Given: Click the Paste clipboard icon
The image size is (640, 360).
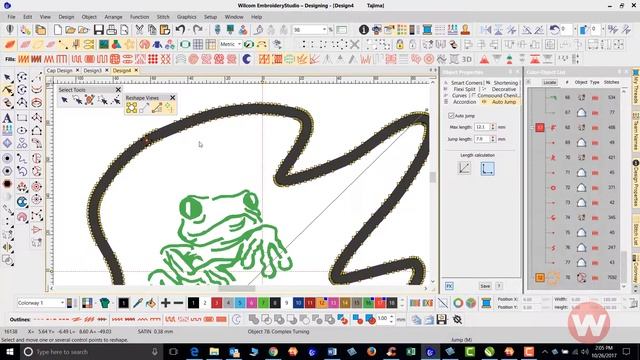Looking at the screenshot, I should (164, 30).
